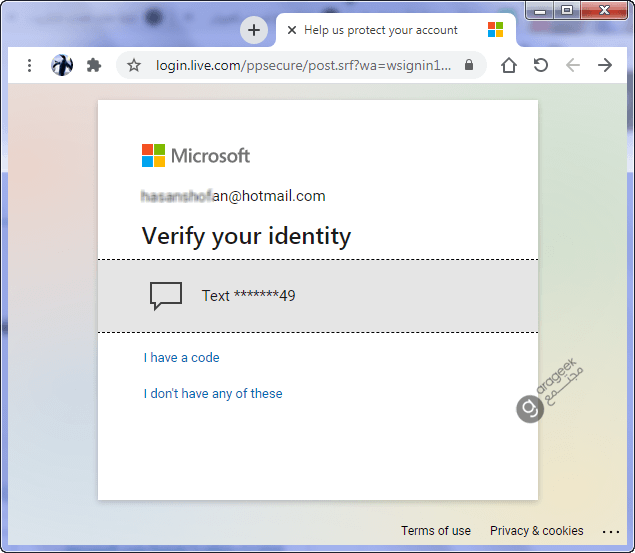The width and height of the screenshot is (635, 553).
Task: Click the padlock site info icon
Action: (469, 65)
